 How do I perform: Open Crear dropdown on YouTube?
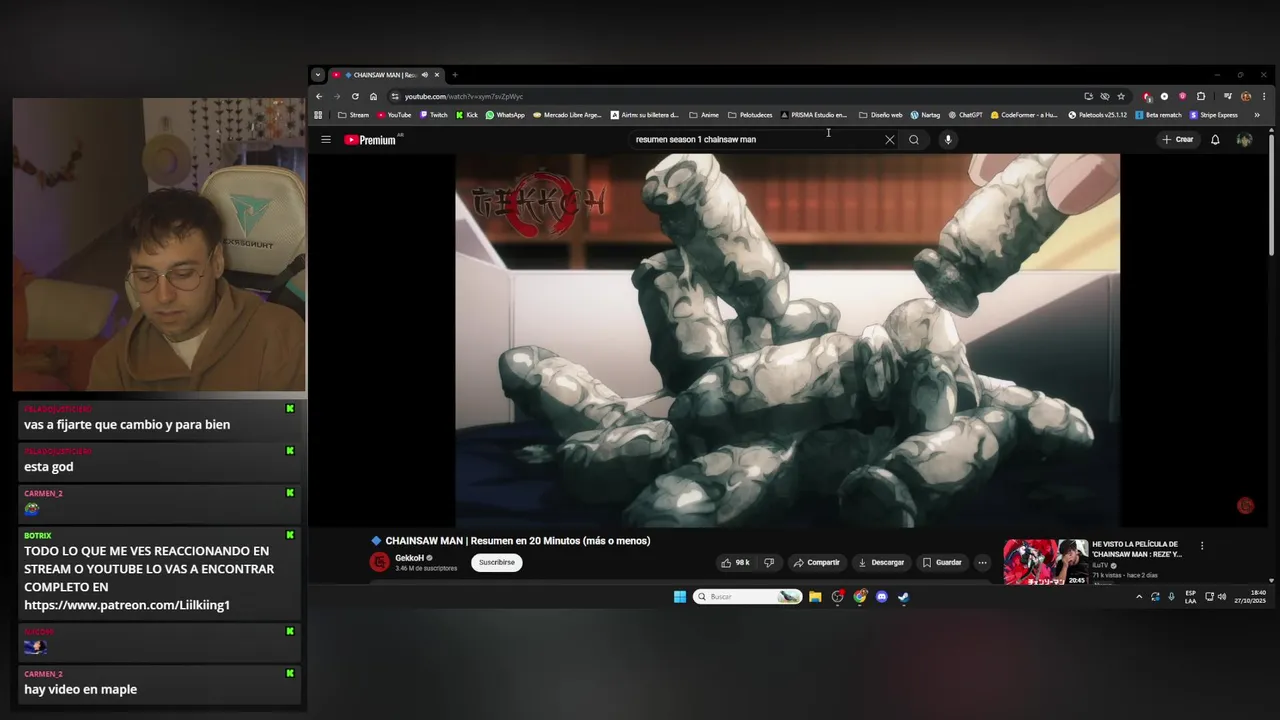[x=1177, y=140]
